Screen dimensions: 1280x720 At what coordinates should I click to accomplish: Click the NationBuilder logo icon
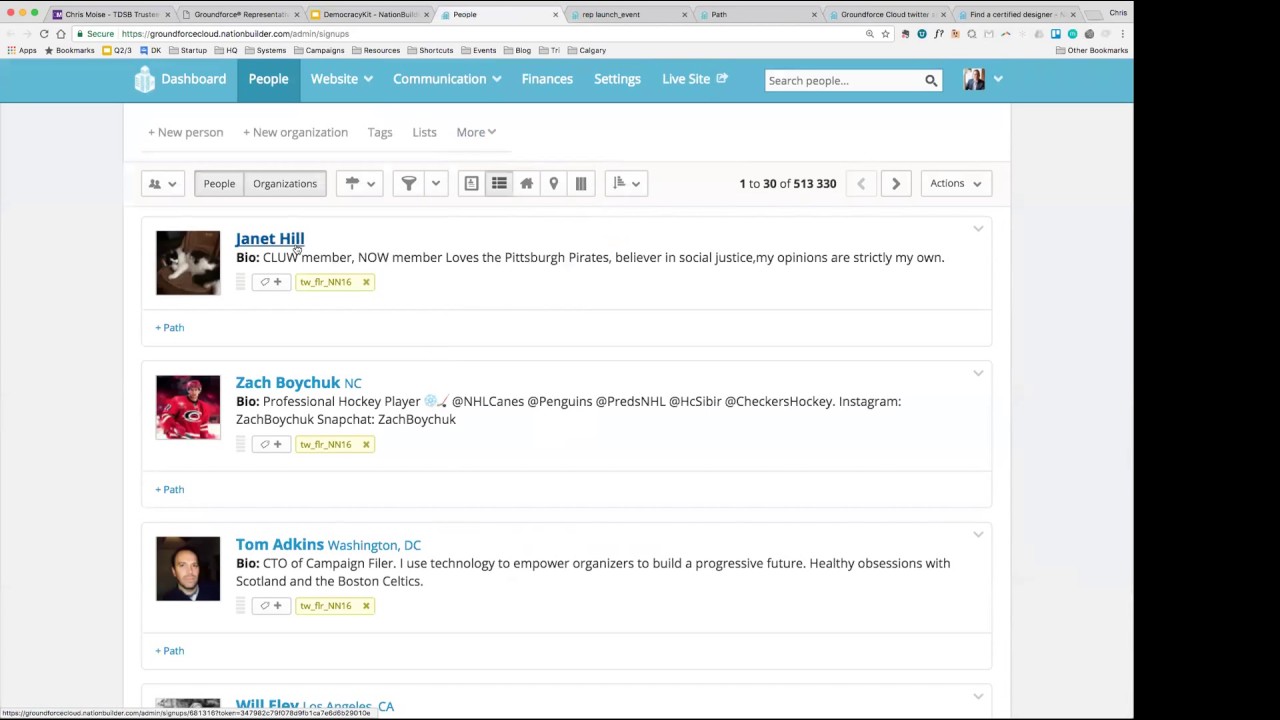click(x=145, y=79)
